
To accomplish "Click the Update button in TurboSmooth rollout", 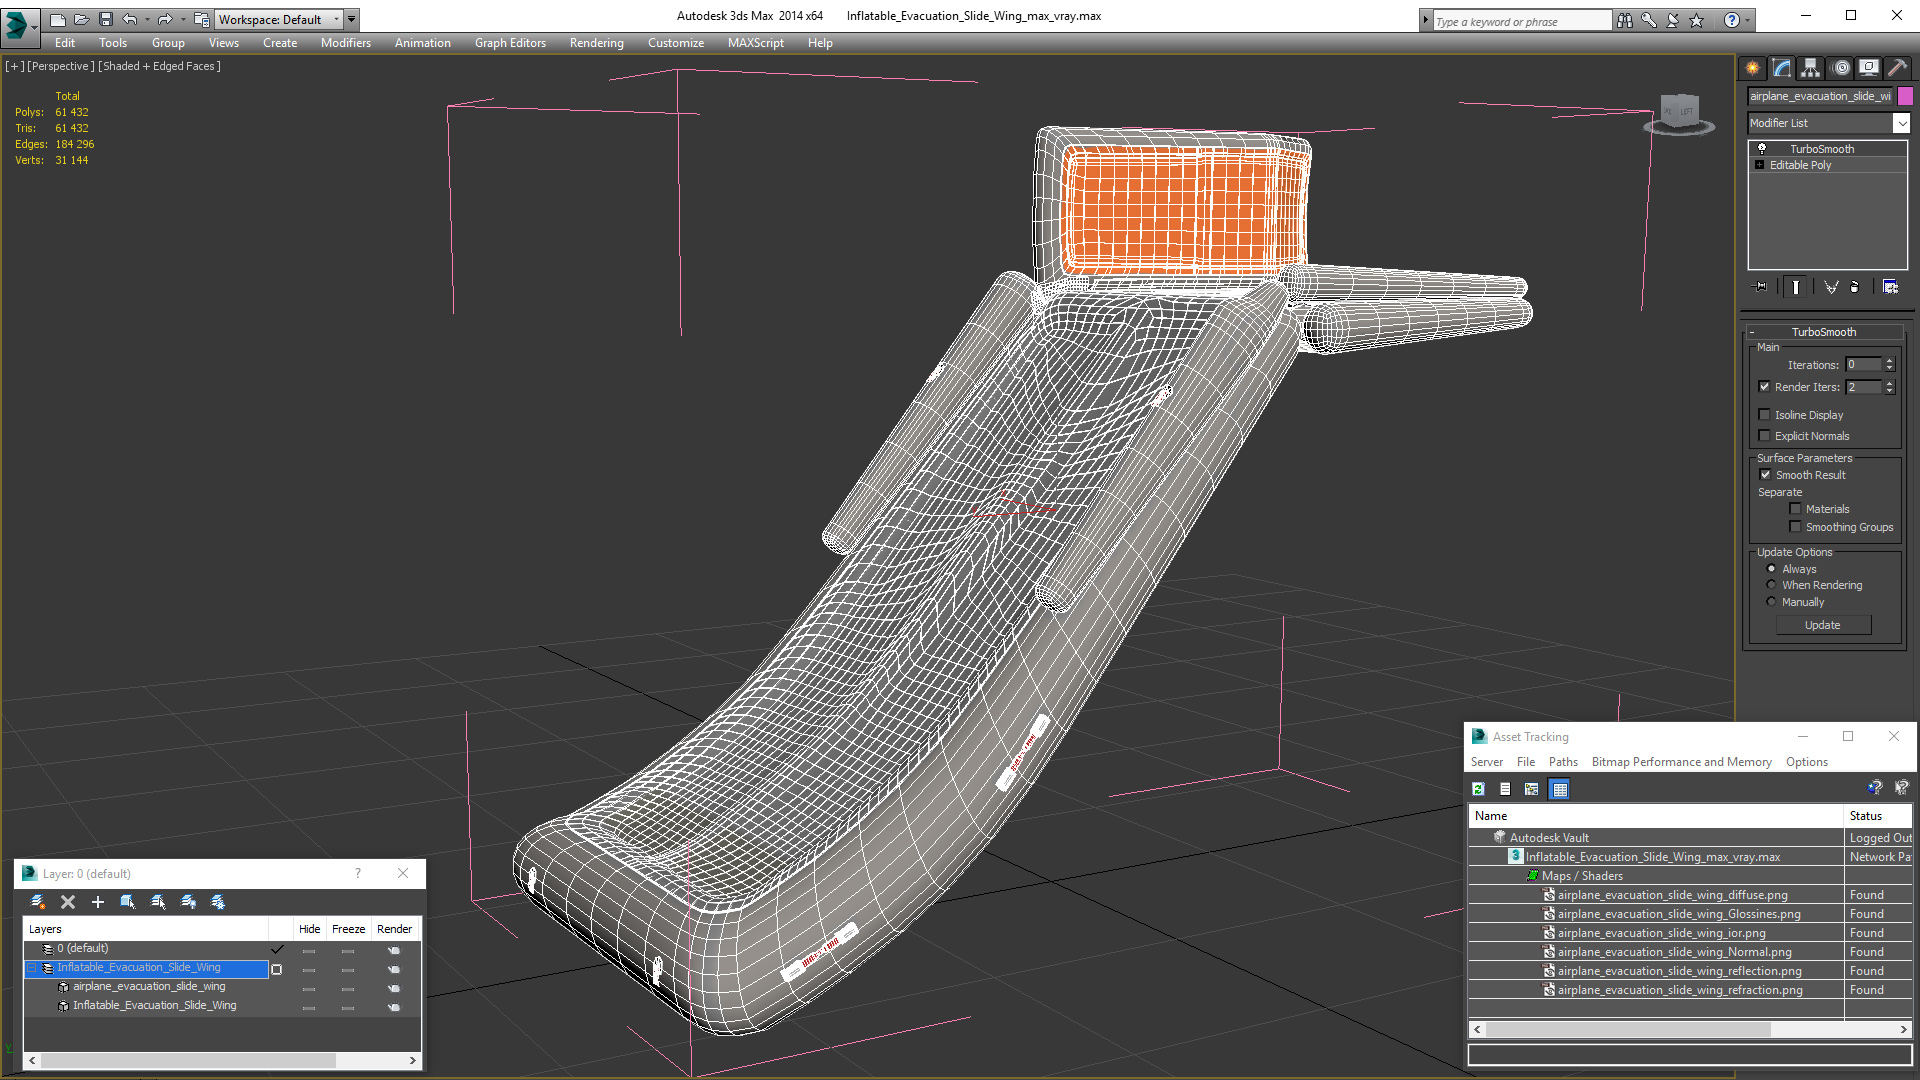I will (1822, 625).
